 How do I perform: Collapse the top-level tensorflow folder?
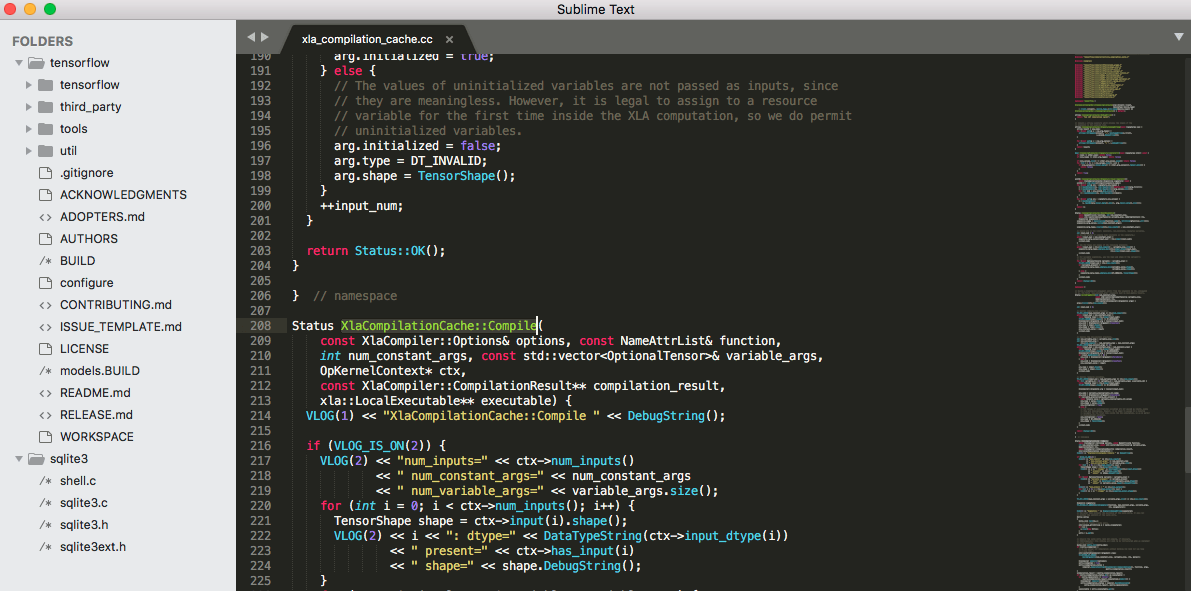point(18,62)
